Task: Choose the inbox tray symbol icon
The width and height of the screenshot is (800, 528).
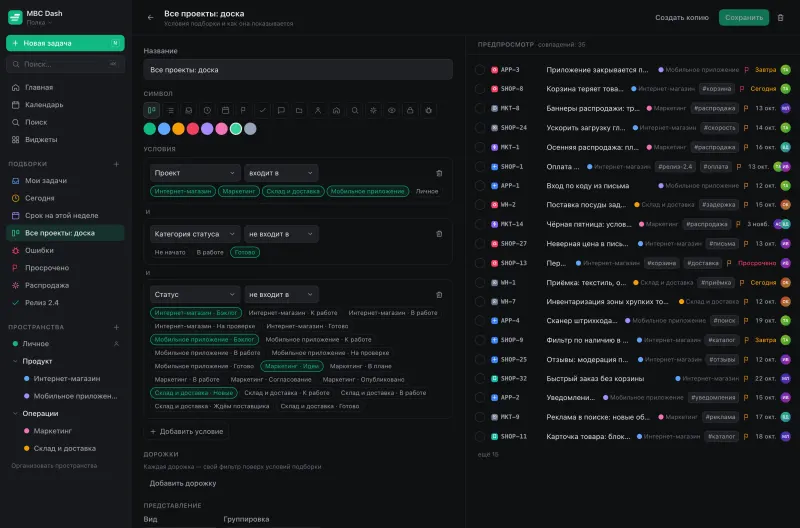Action: tap(189, 110)
